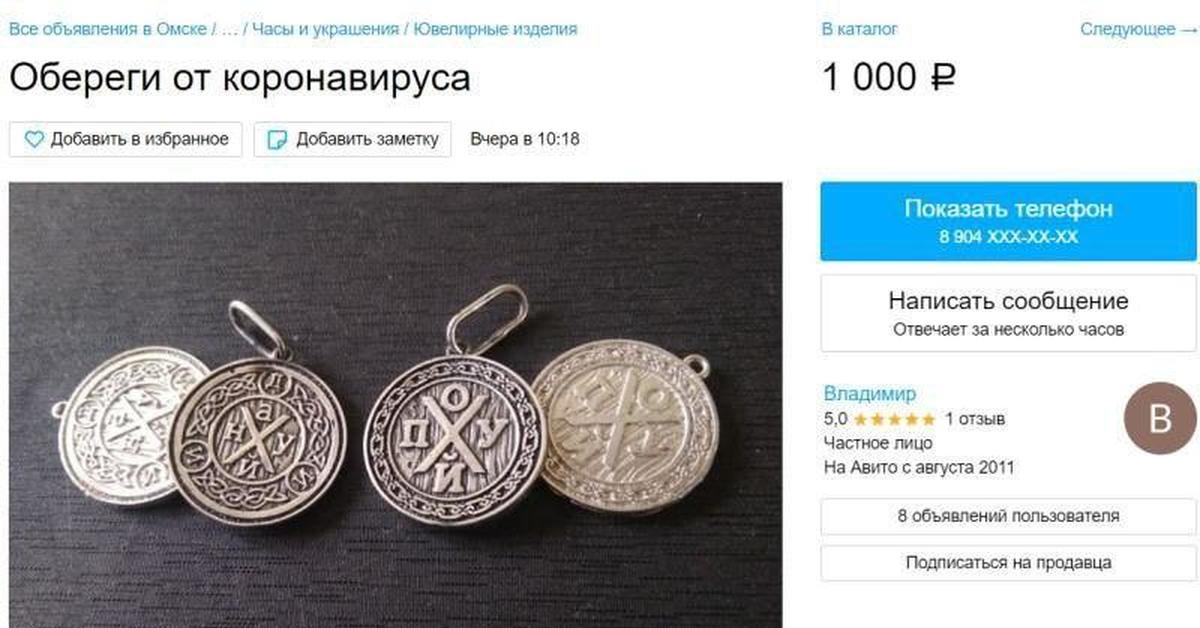Open Написать сообщение to message seller
The height and width of the screenshot is (628, 1200).
1008,313
